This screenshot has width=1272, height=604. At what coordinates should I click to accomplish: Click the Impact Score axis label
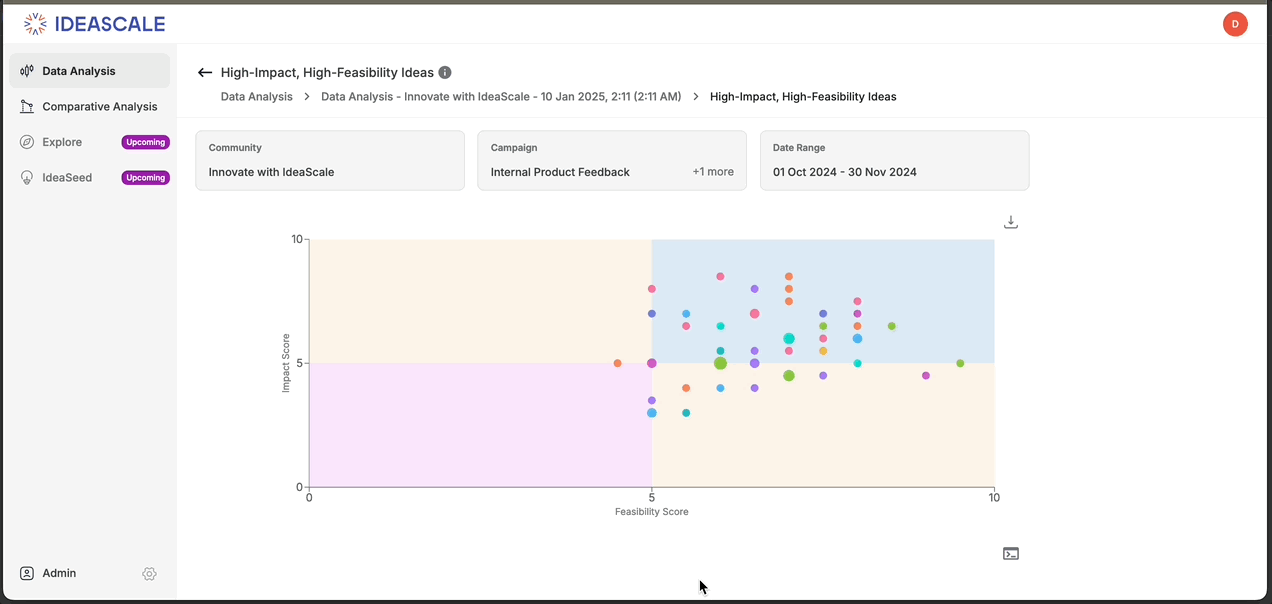[286, 363]
